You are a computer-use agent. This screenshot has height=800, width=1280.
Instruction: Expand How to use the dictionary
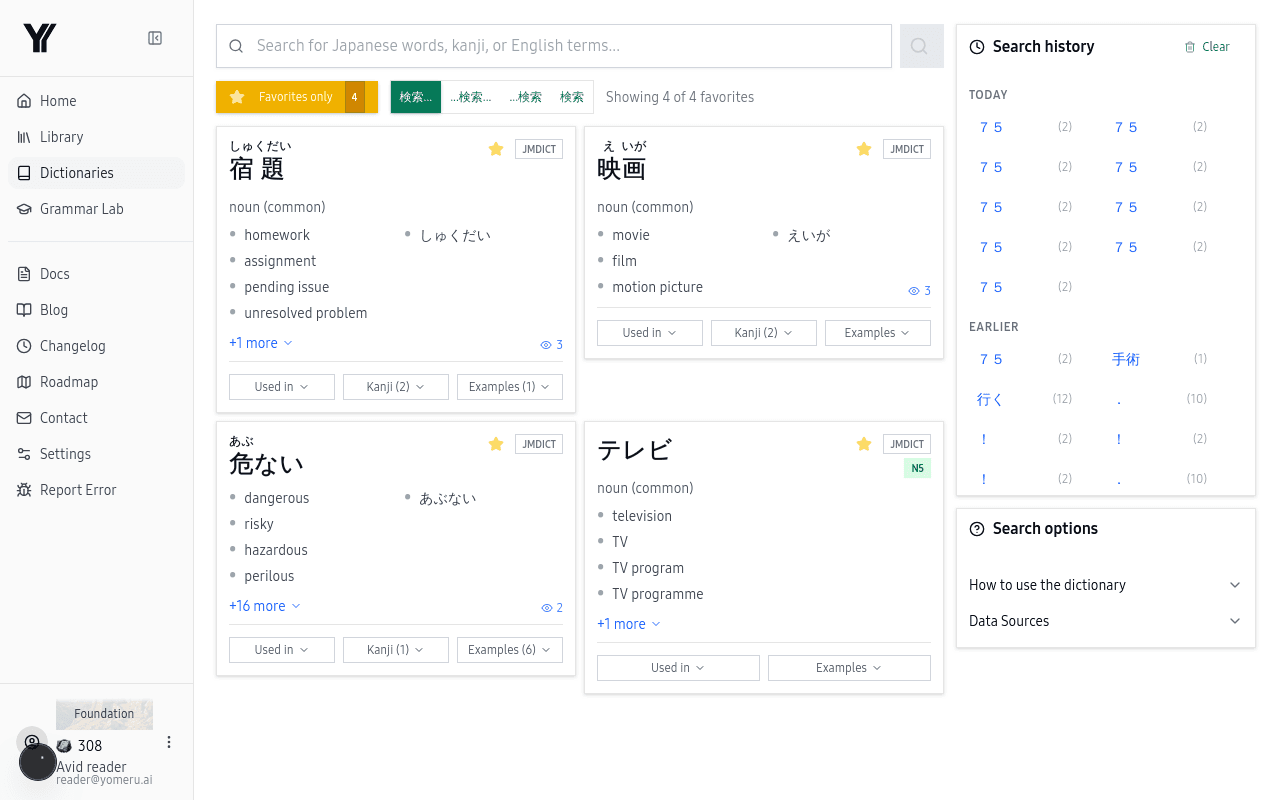(x=1105, y=585)
